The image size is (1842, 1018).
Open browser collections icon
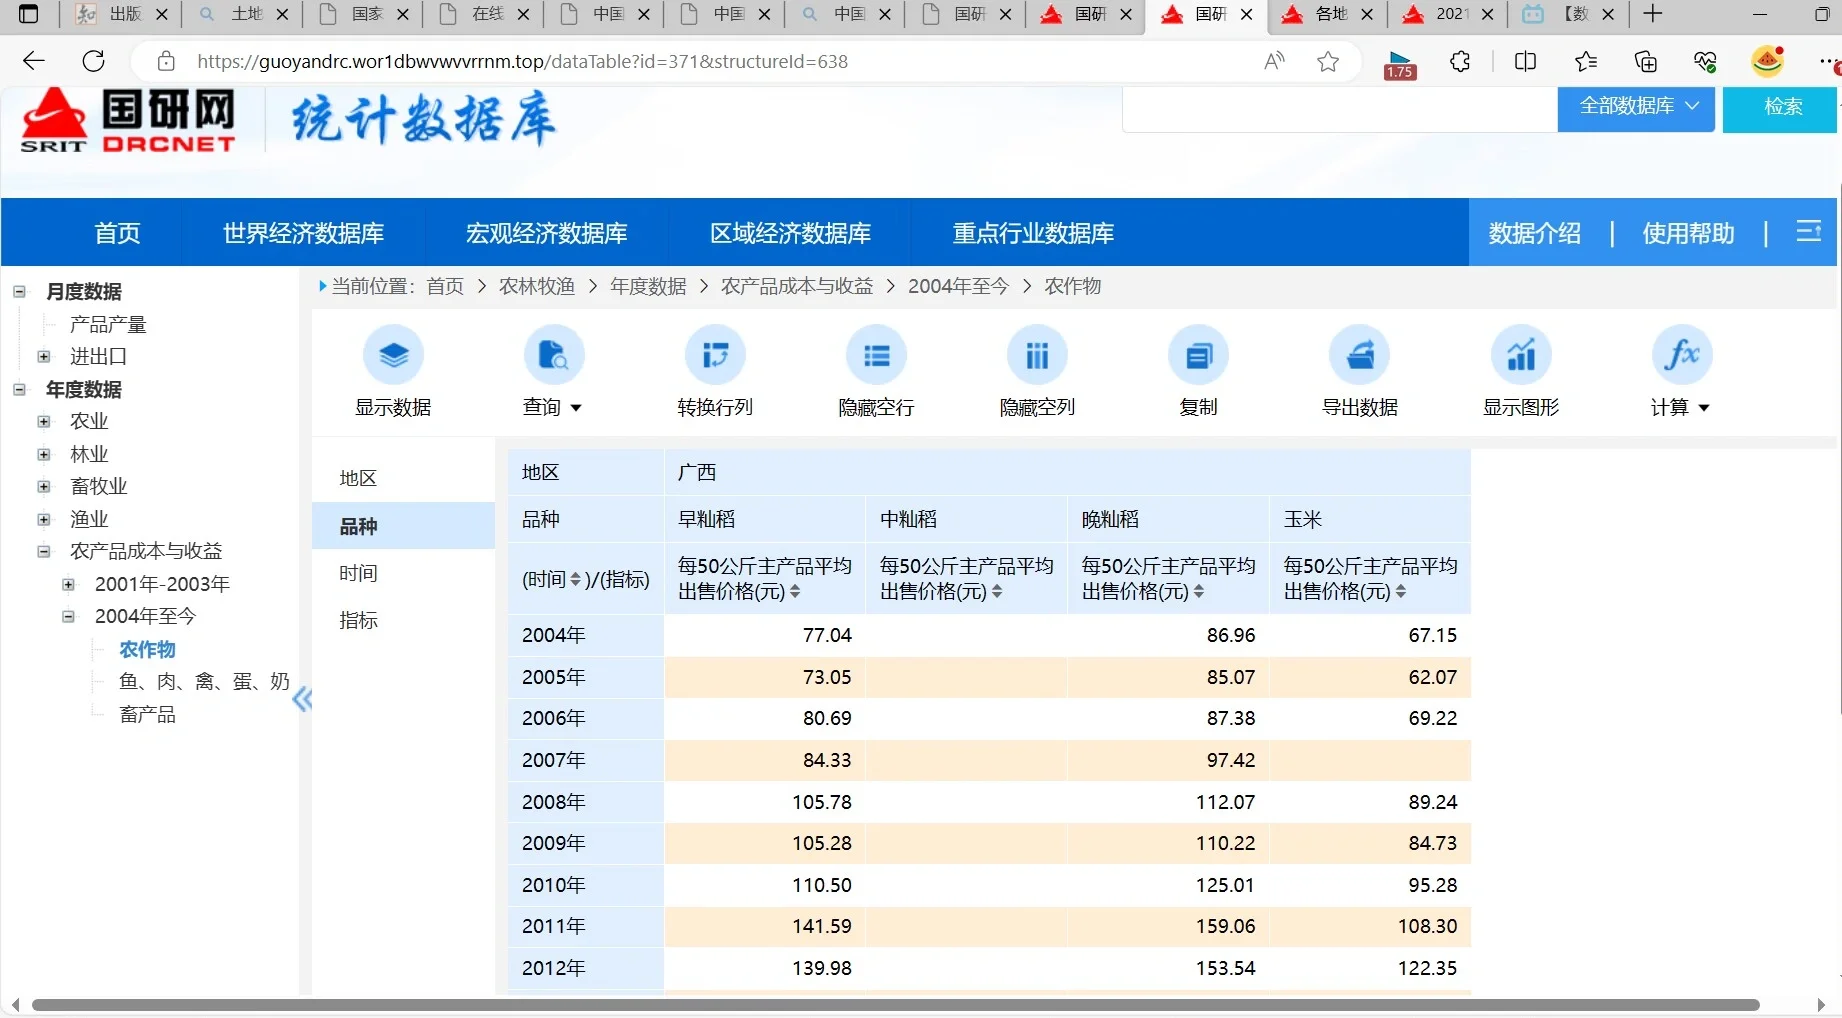1645,62
